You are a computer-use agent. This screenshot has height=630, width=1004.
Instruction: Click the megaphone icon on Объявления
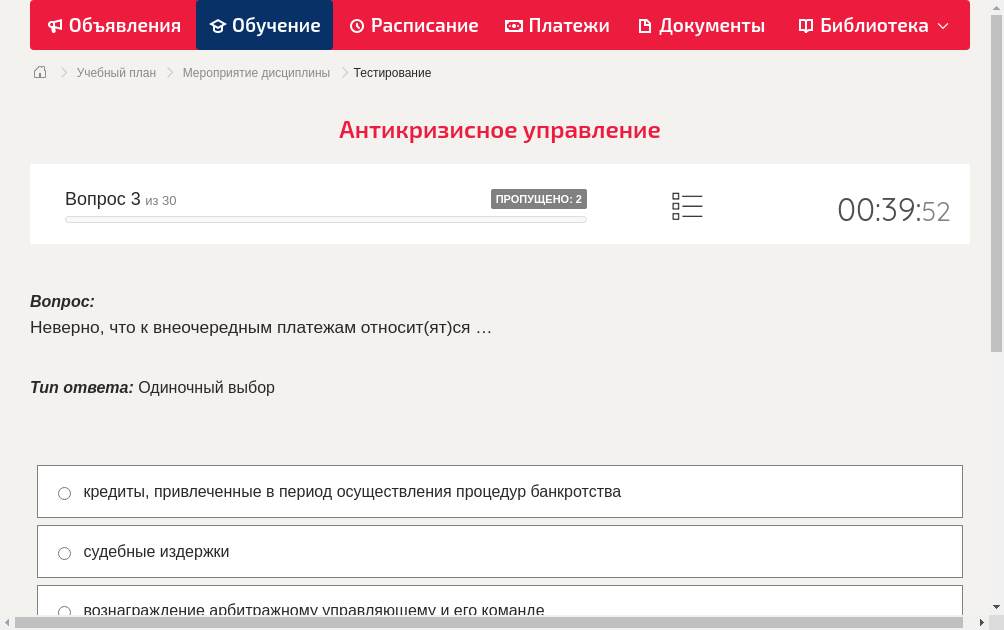click(x=56, y=25)
